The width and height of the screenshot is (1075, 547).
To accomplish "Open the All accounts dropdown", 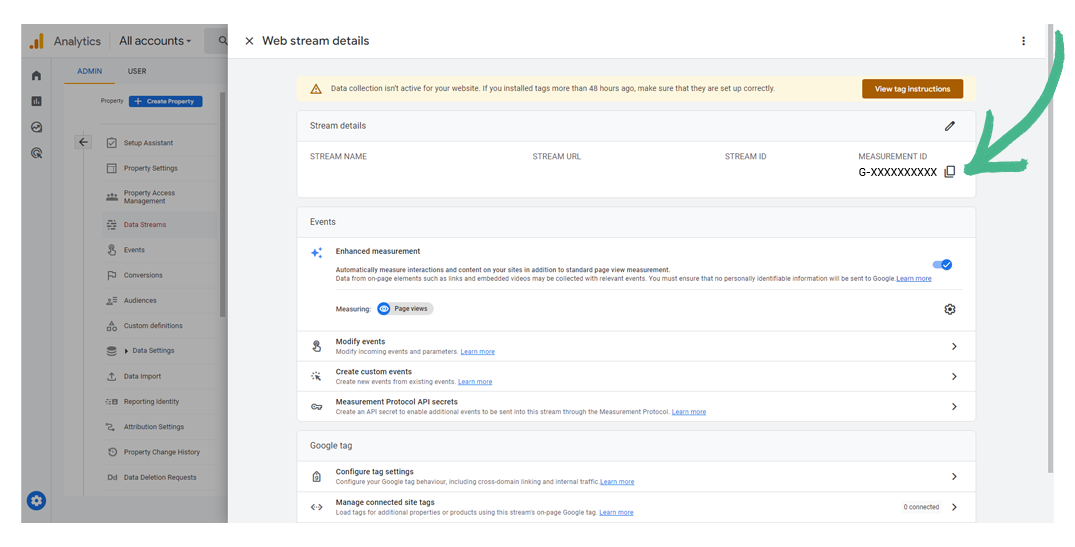I will pos(154,41).
